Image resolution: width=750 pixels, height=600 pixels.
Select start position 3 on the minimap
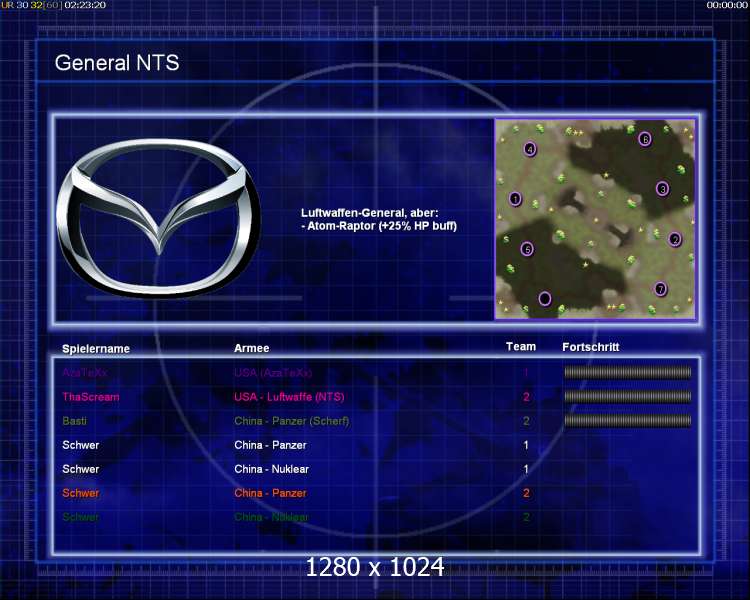(x=662, y=189)
